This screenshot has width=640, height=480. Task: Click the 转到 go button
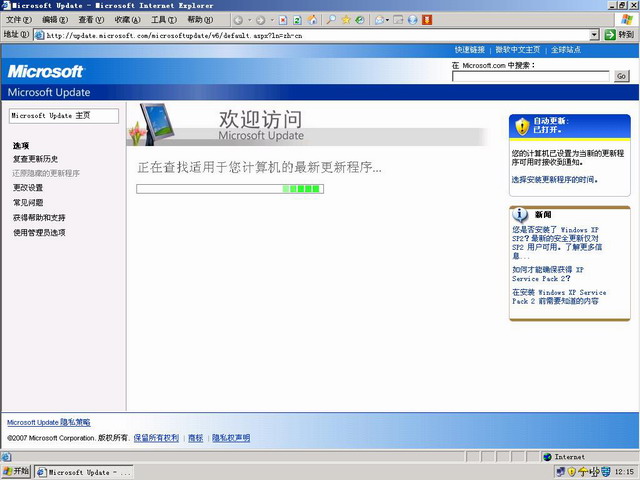point(620,35)
